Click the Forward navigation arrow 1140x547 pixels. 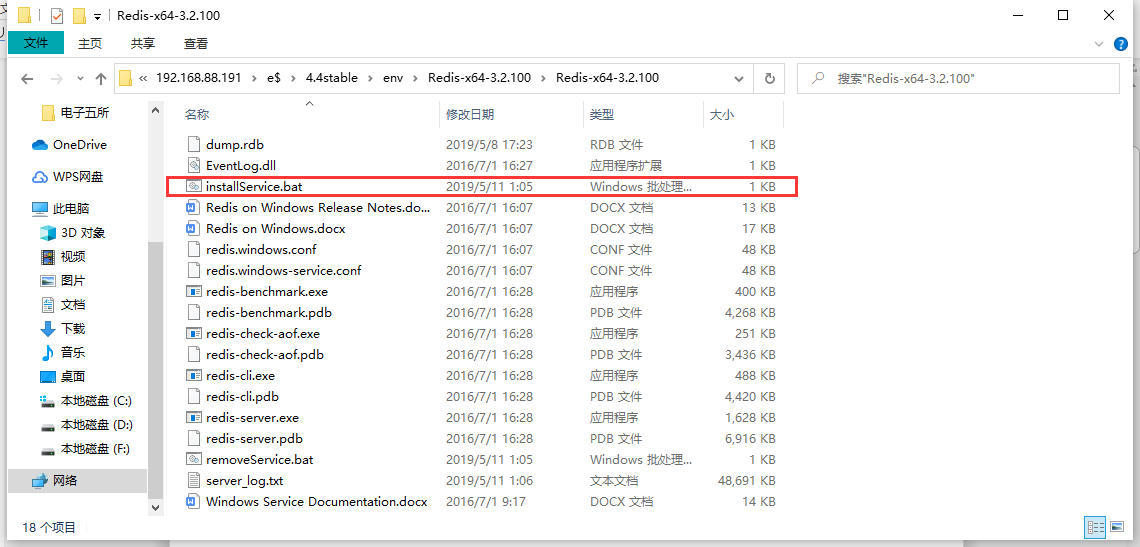tap(57, 79)
